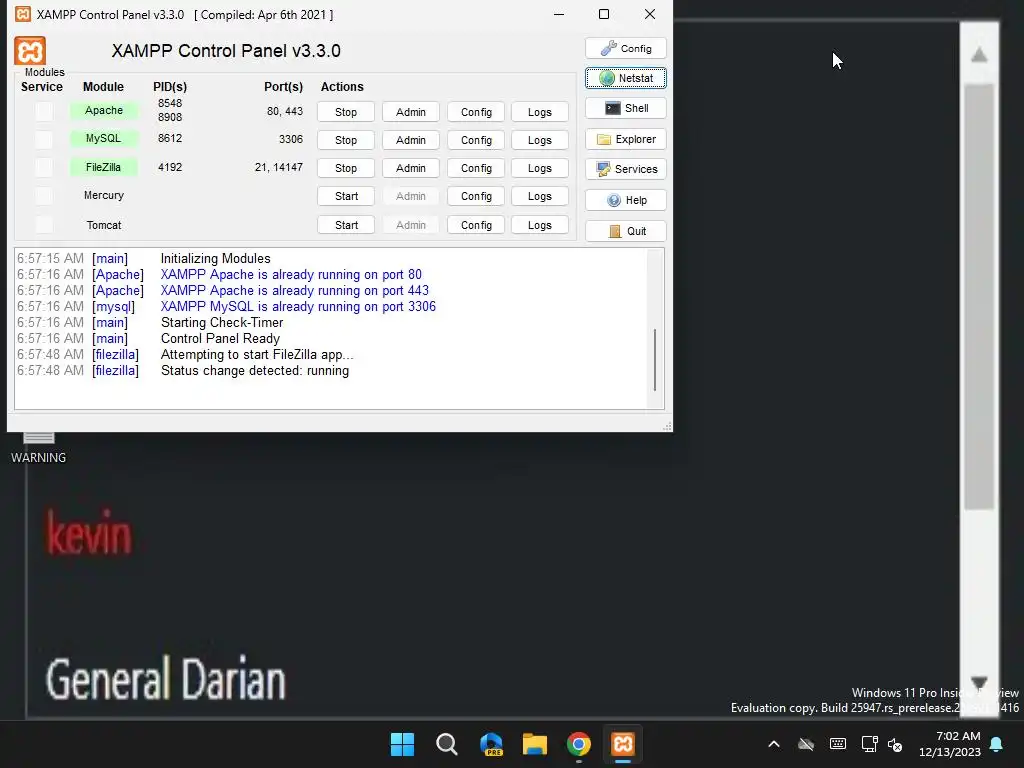Screen dimensions: 1024x768
Task: Toggle Mercury service checkbox
Action: coord(44,195)
